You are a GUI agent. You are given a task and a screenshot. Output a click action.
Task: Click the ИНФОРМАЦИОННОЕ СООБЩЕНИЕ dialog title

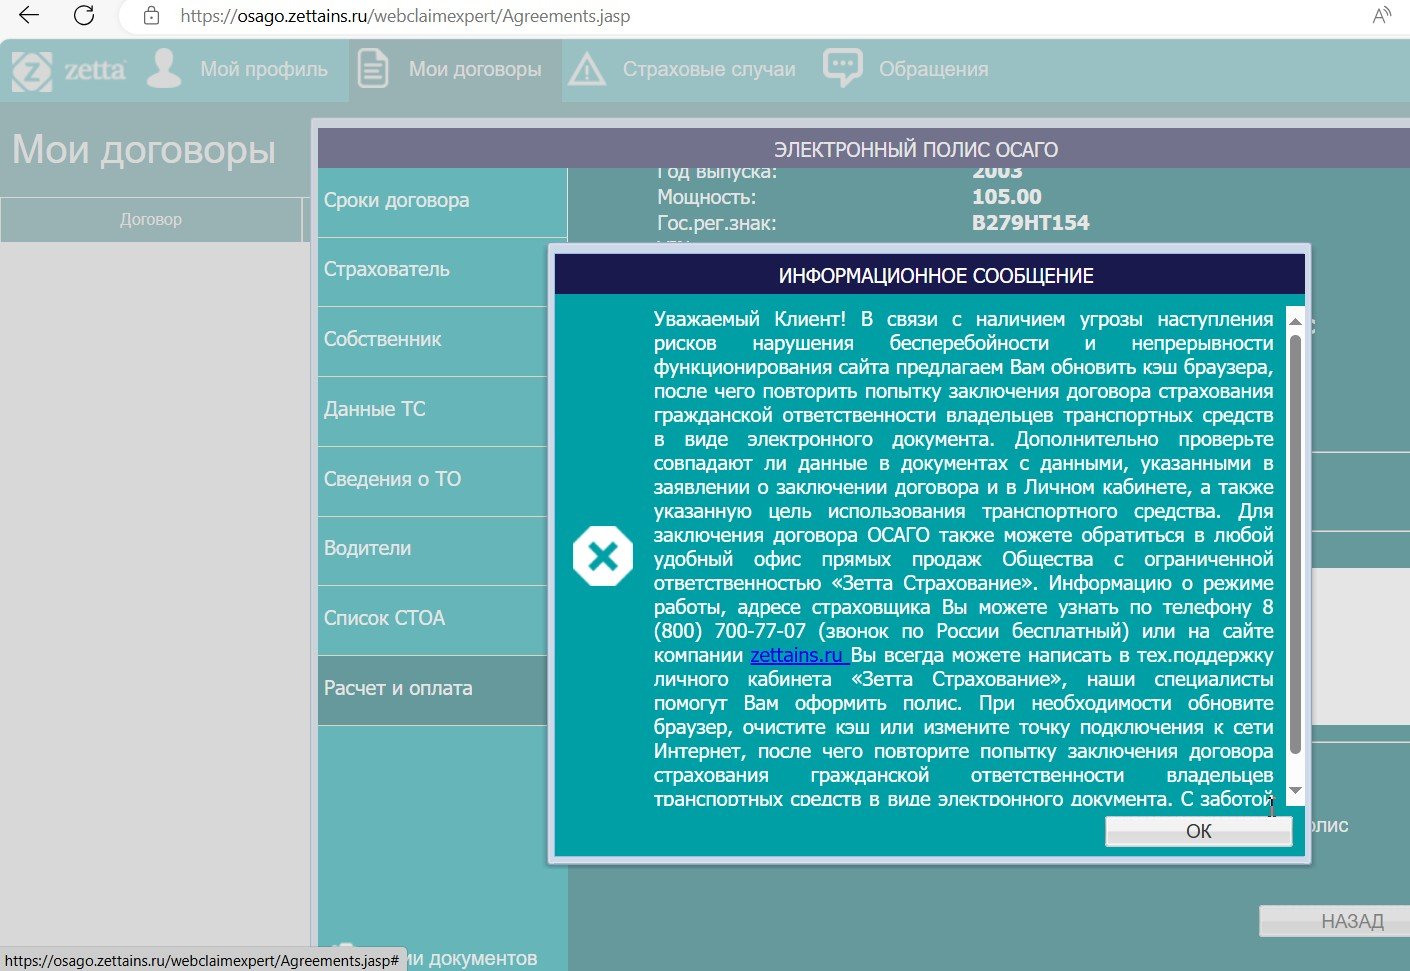[x=936, y=276]
